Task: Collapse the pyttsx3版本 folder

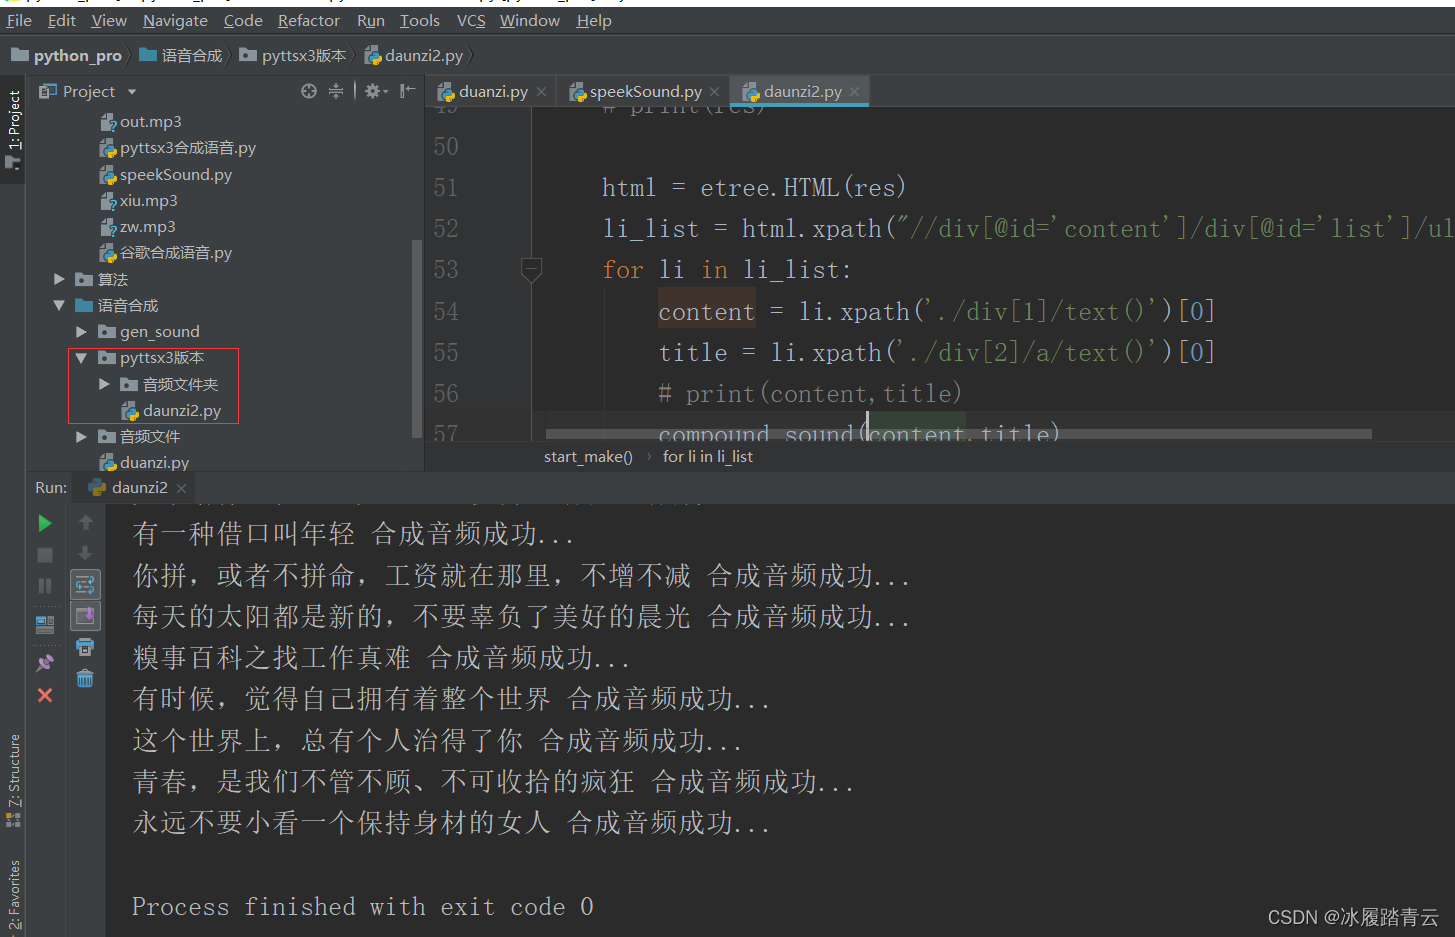Action: pos(82,358)
